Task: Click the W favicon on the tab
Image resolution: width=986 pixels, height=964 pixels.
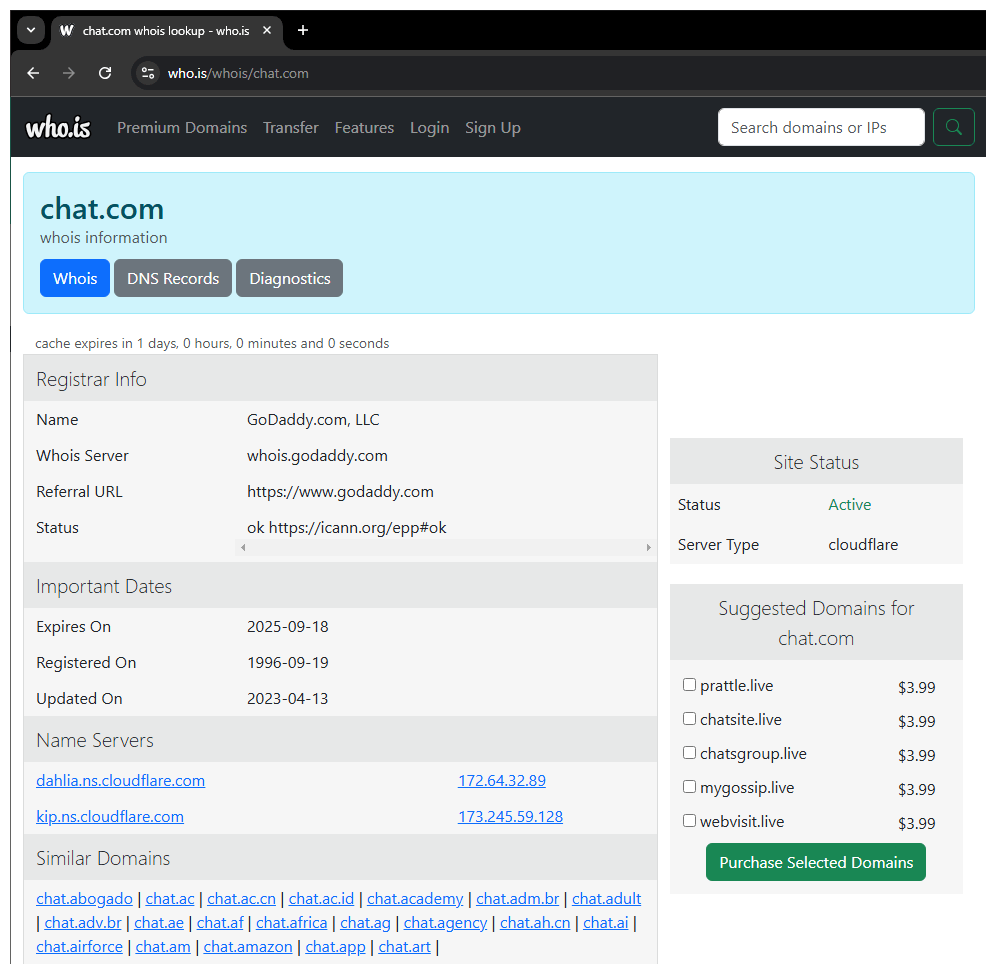Action: point(67,30)
